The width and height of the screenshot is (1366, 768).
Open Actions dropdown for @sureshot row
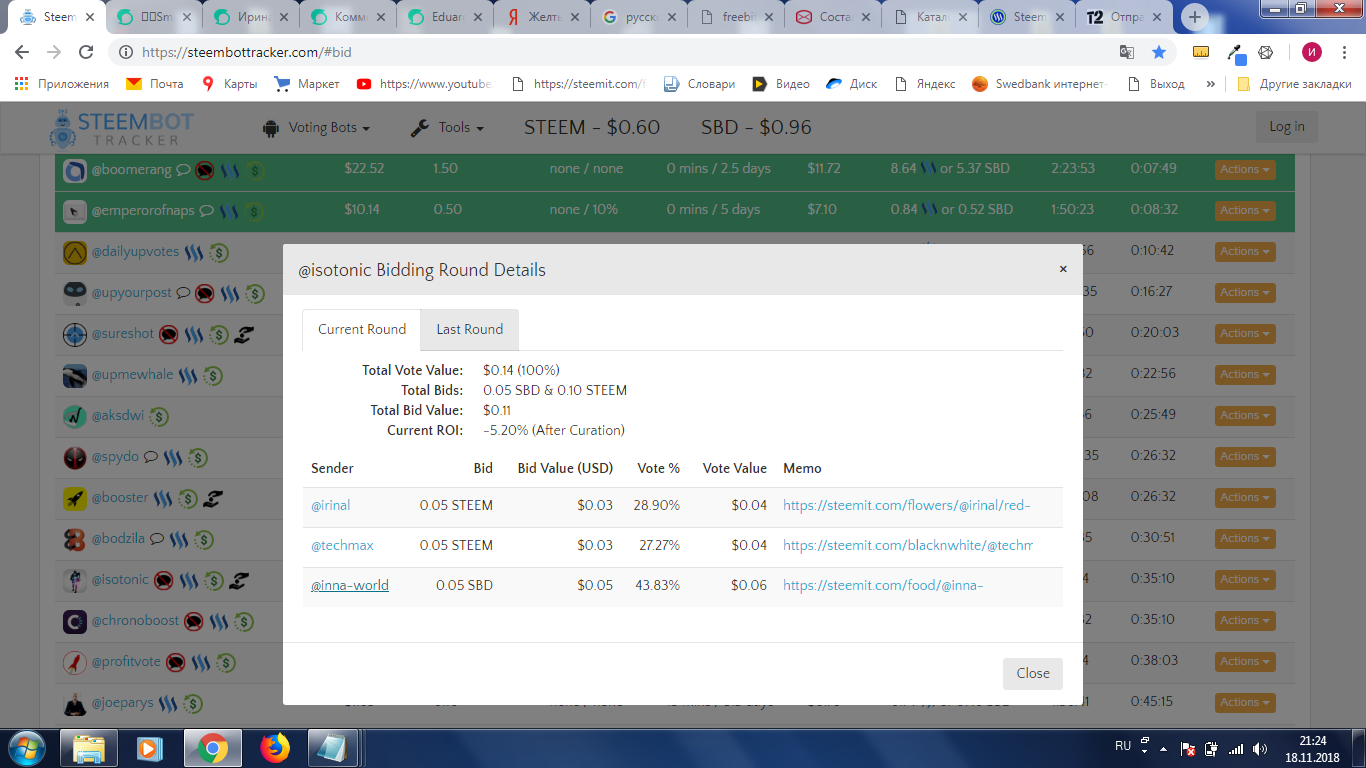point(1245,333)
